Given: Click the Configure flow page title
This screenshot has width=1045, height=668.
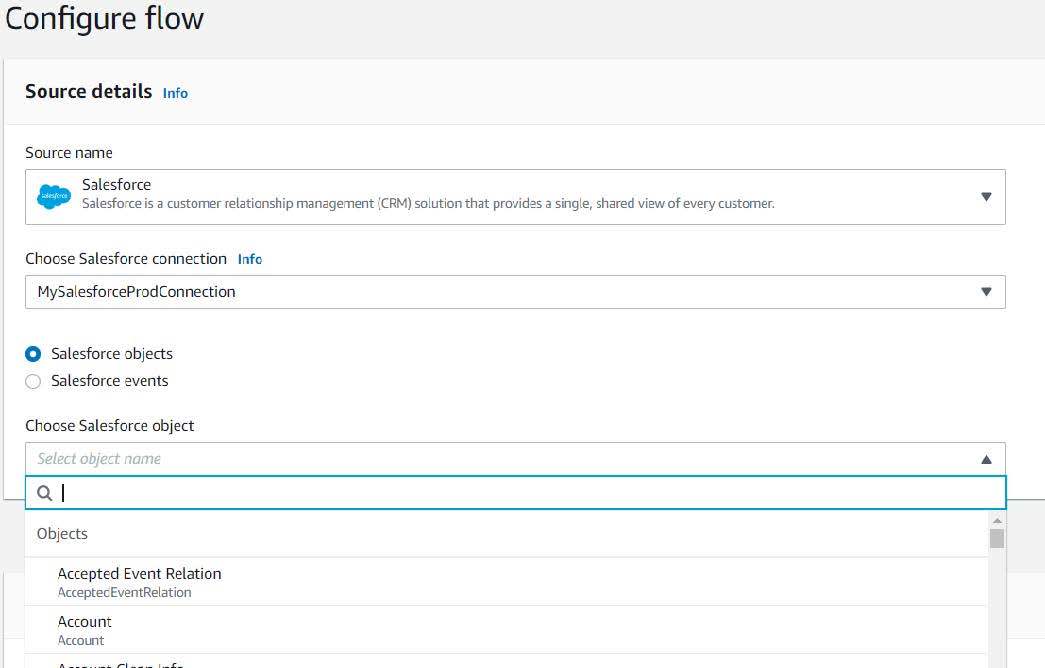Looking at the screenshot, I should click(x=105, y=19).
